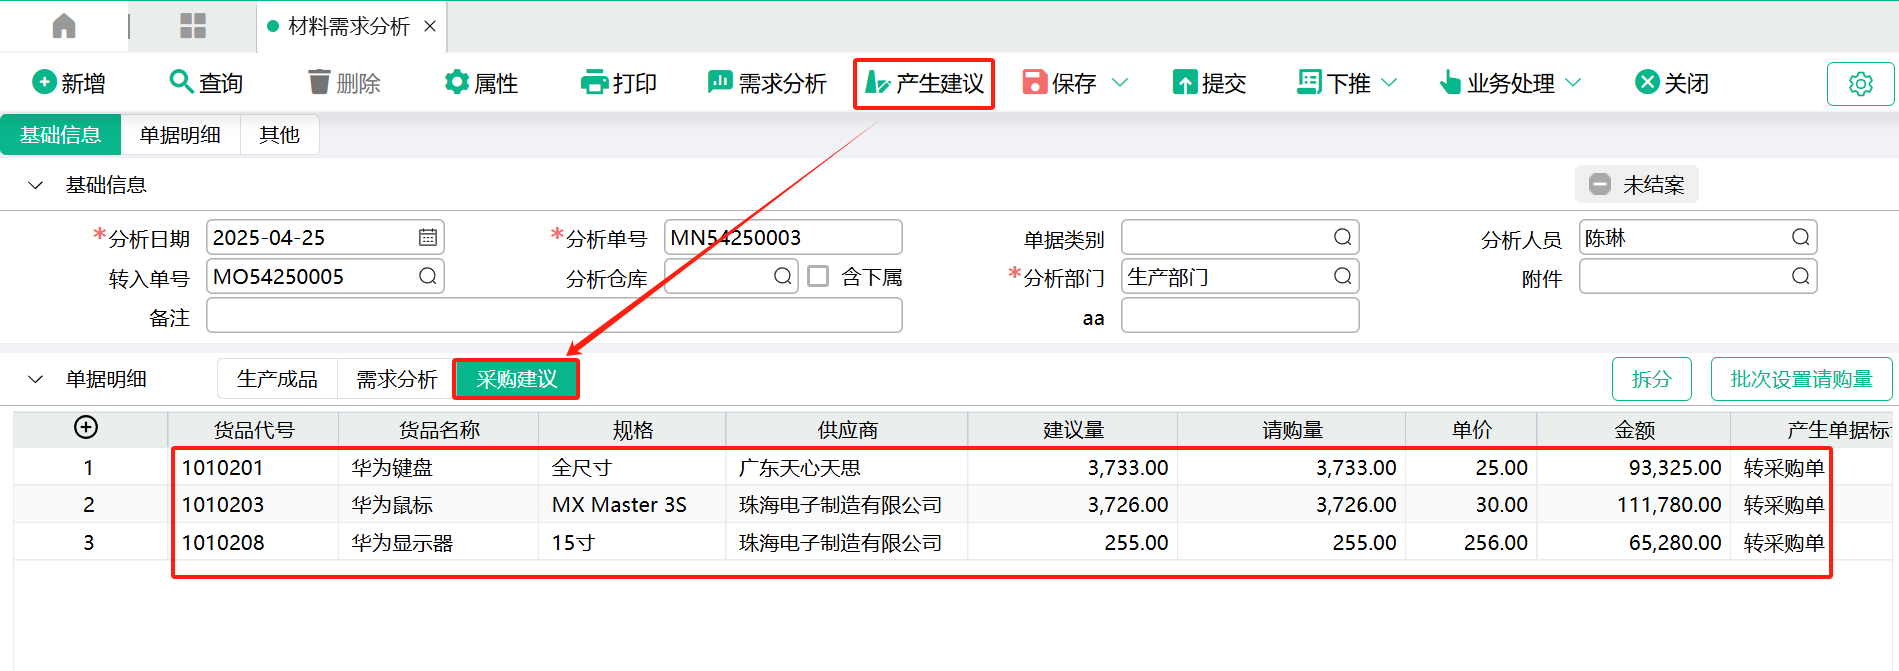The image size is (1899, 671).
Task: Open the 分析仓库 lookup search icon
Action: click(x=783, y=276)
